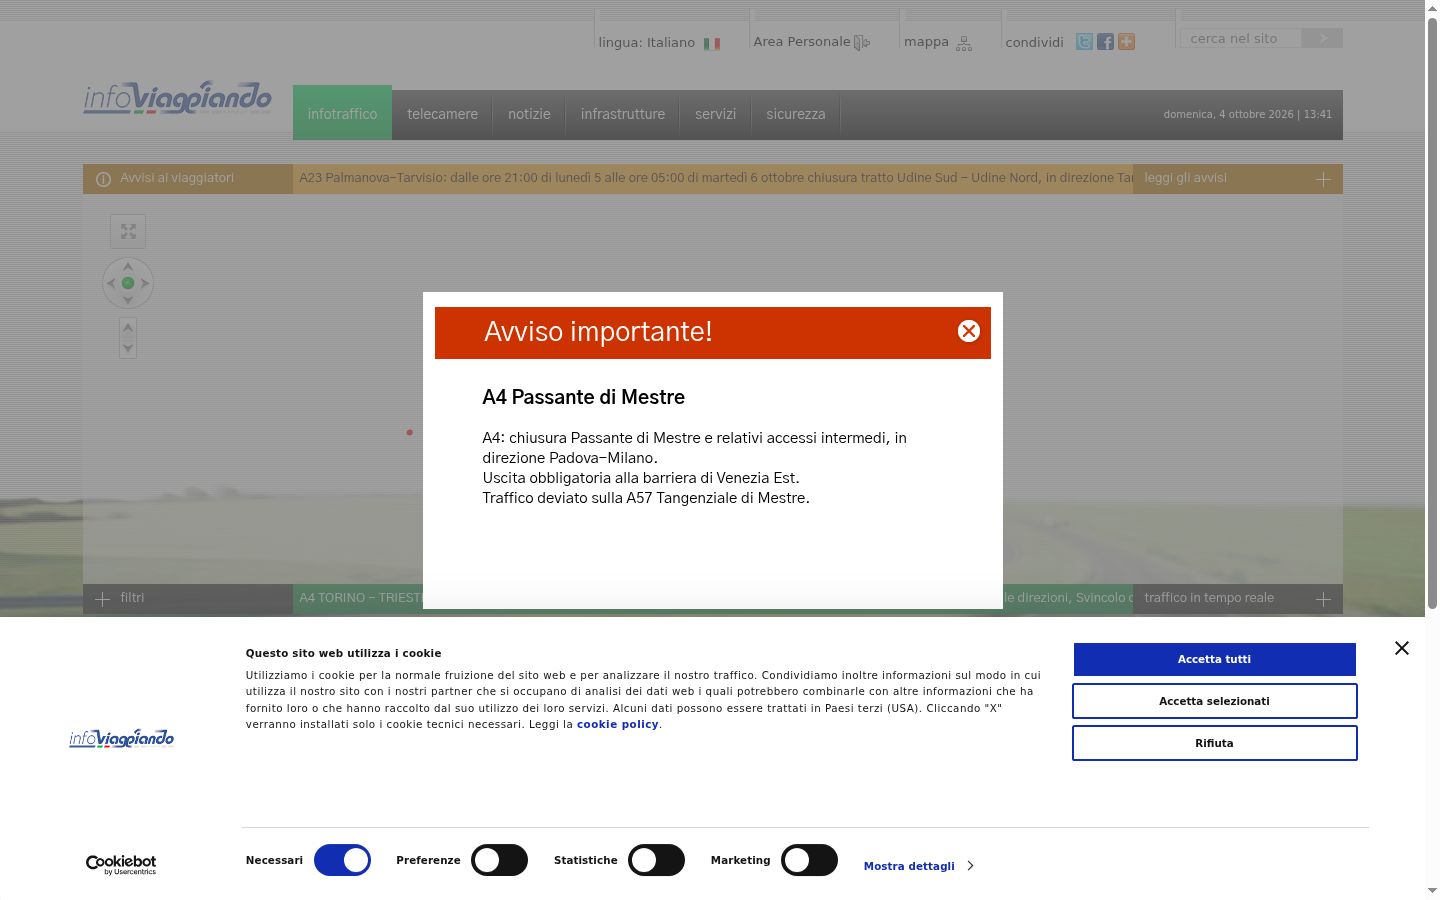Click the Facebook share icon
The width and height of the screenshot is (1440, 900).
click(1105, 42)
